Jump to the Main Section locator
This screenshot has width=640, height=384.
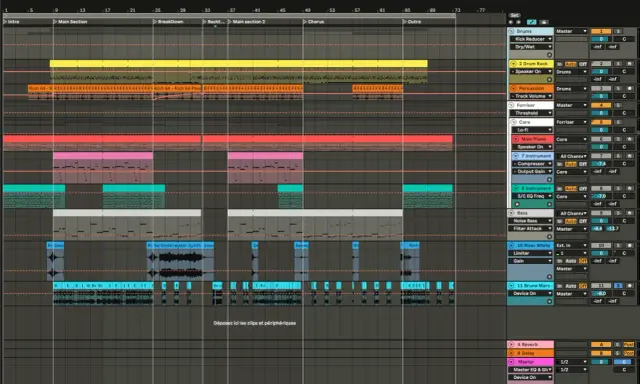[x=70, y=22]
